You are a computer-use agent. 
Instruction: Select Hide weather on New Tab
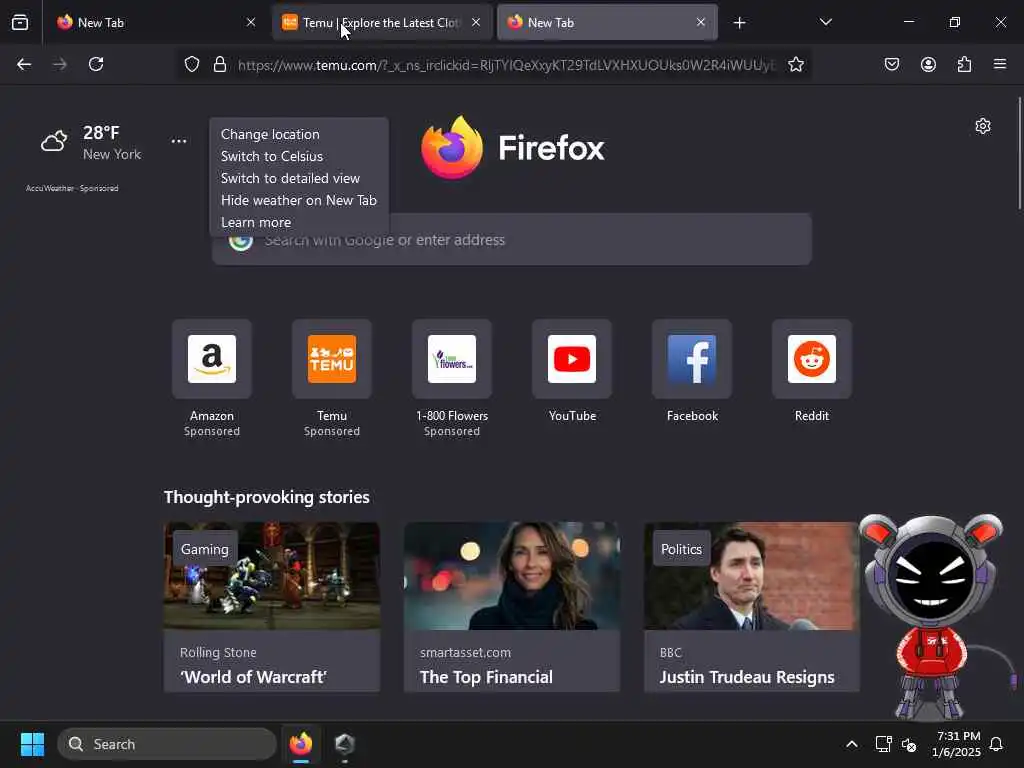(298, 200)
